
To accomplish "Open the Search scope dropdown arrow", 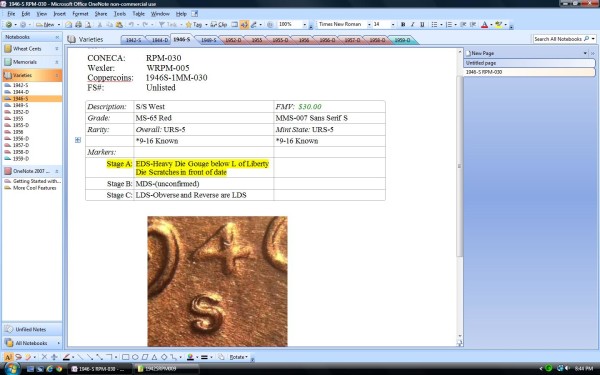I will (x=593, y=39).
